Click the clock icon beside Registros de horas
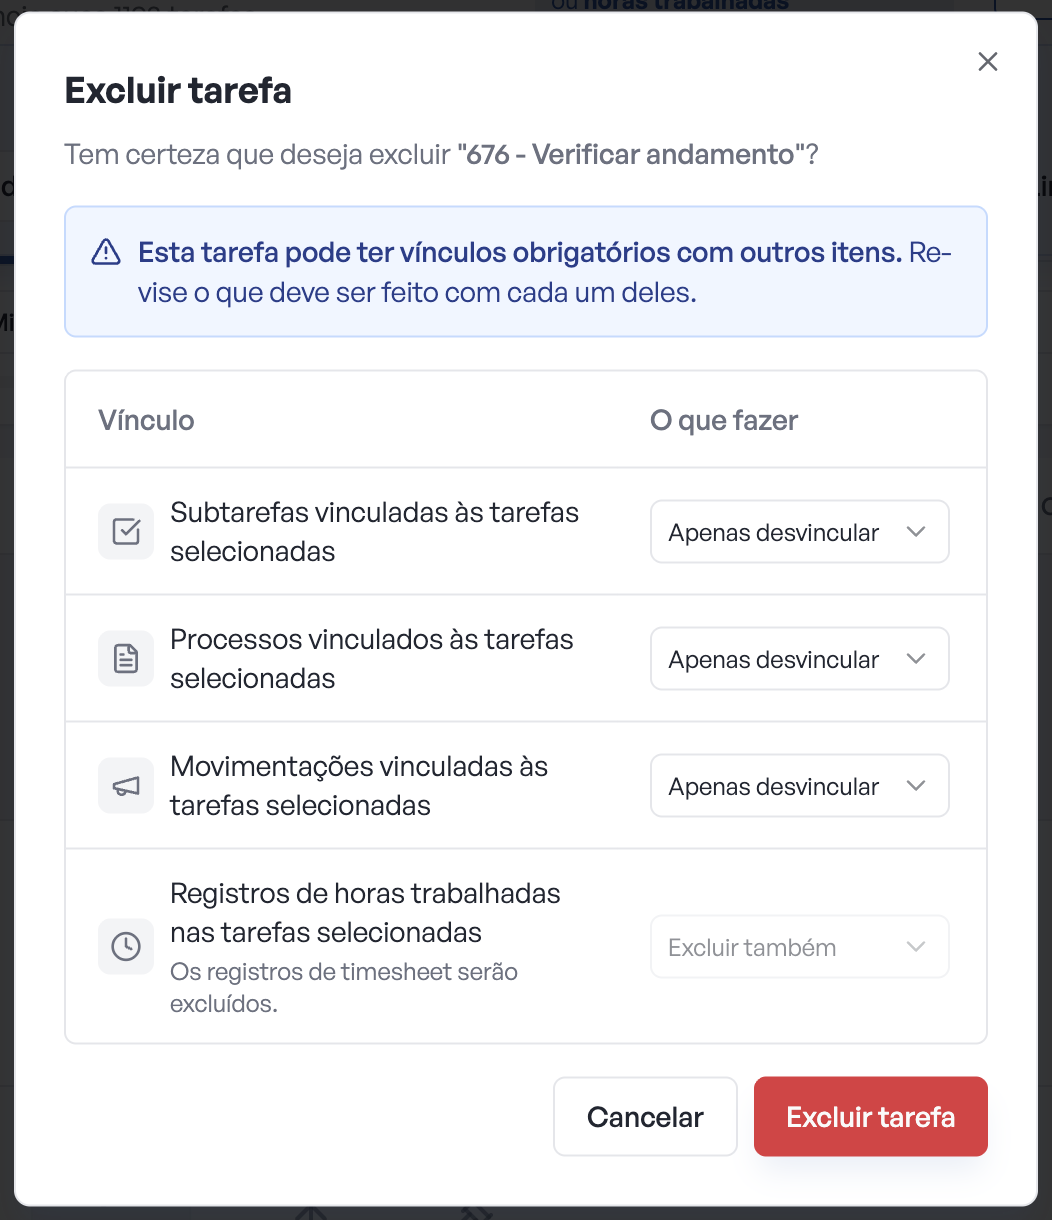The image size is (1052, 1220). (126, 946)
